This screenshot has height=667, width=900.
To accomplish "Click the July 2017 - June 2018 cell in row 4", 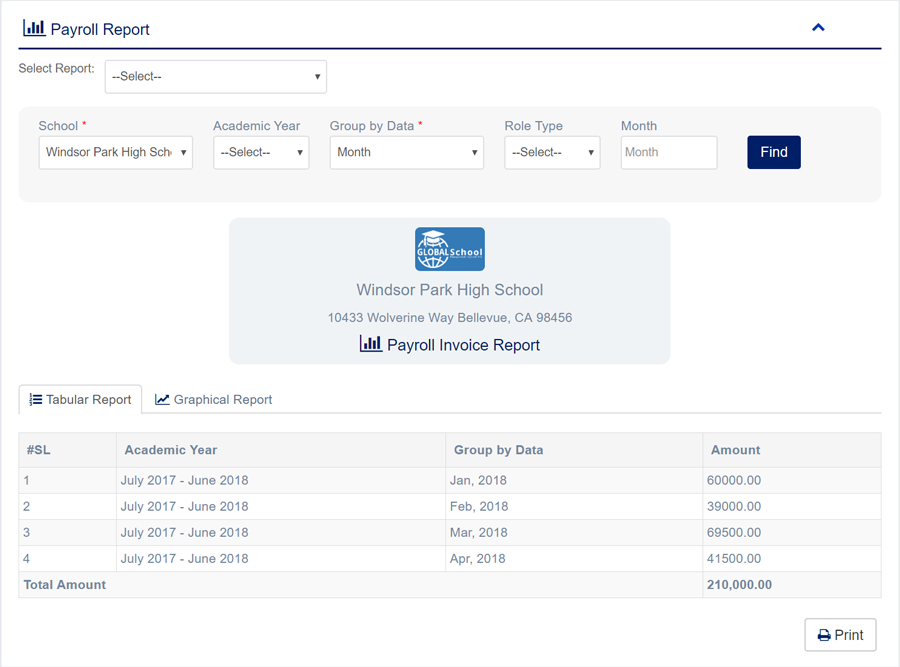I will 281,559.
